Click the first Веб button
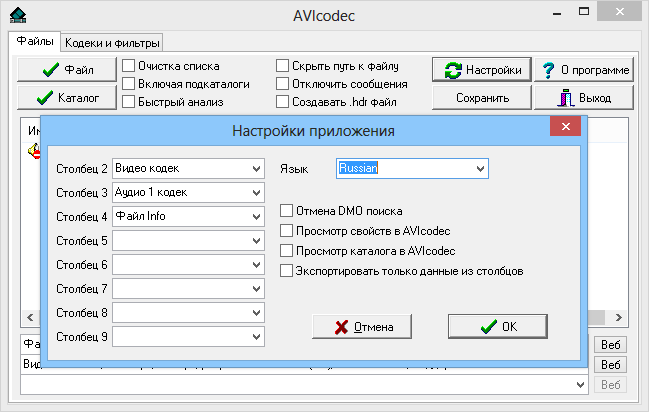Screen dimensions: 649x412 tap(611, 345)
